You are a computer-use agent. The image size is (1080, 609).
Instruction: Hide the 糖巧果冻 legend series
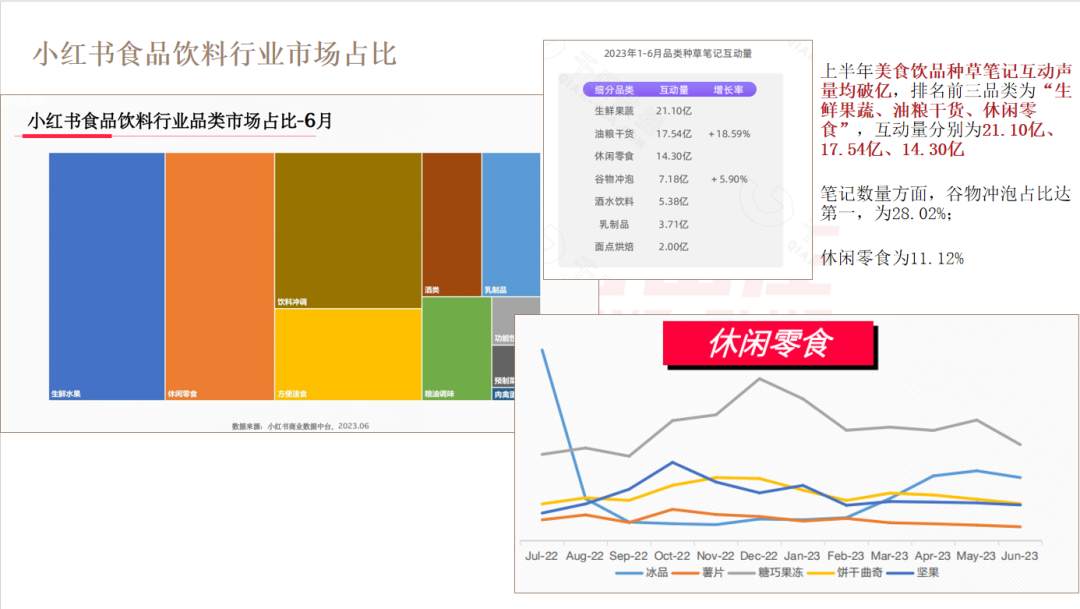pyautogui.click(x=783, y=573)
